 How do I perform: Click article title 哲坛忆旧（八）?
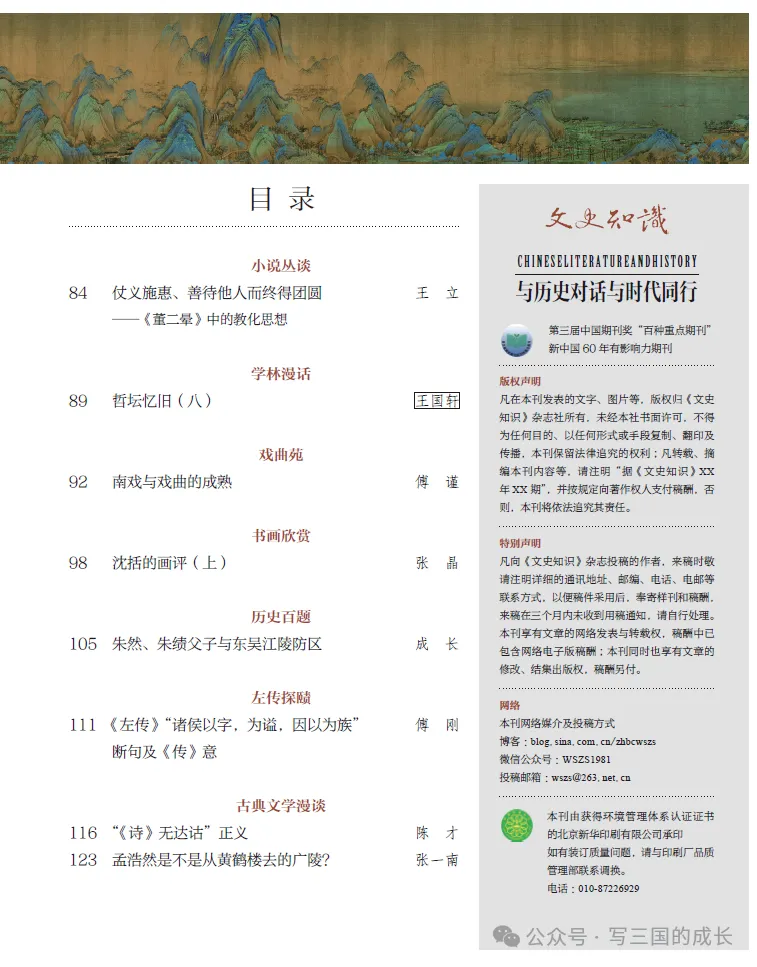coord(162,401)
